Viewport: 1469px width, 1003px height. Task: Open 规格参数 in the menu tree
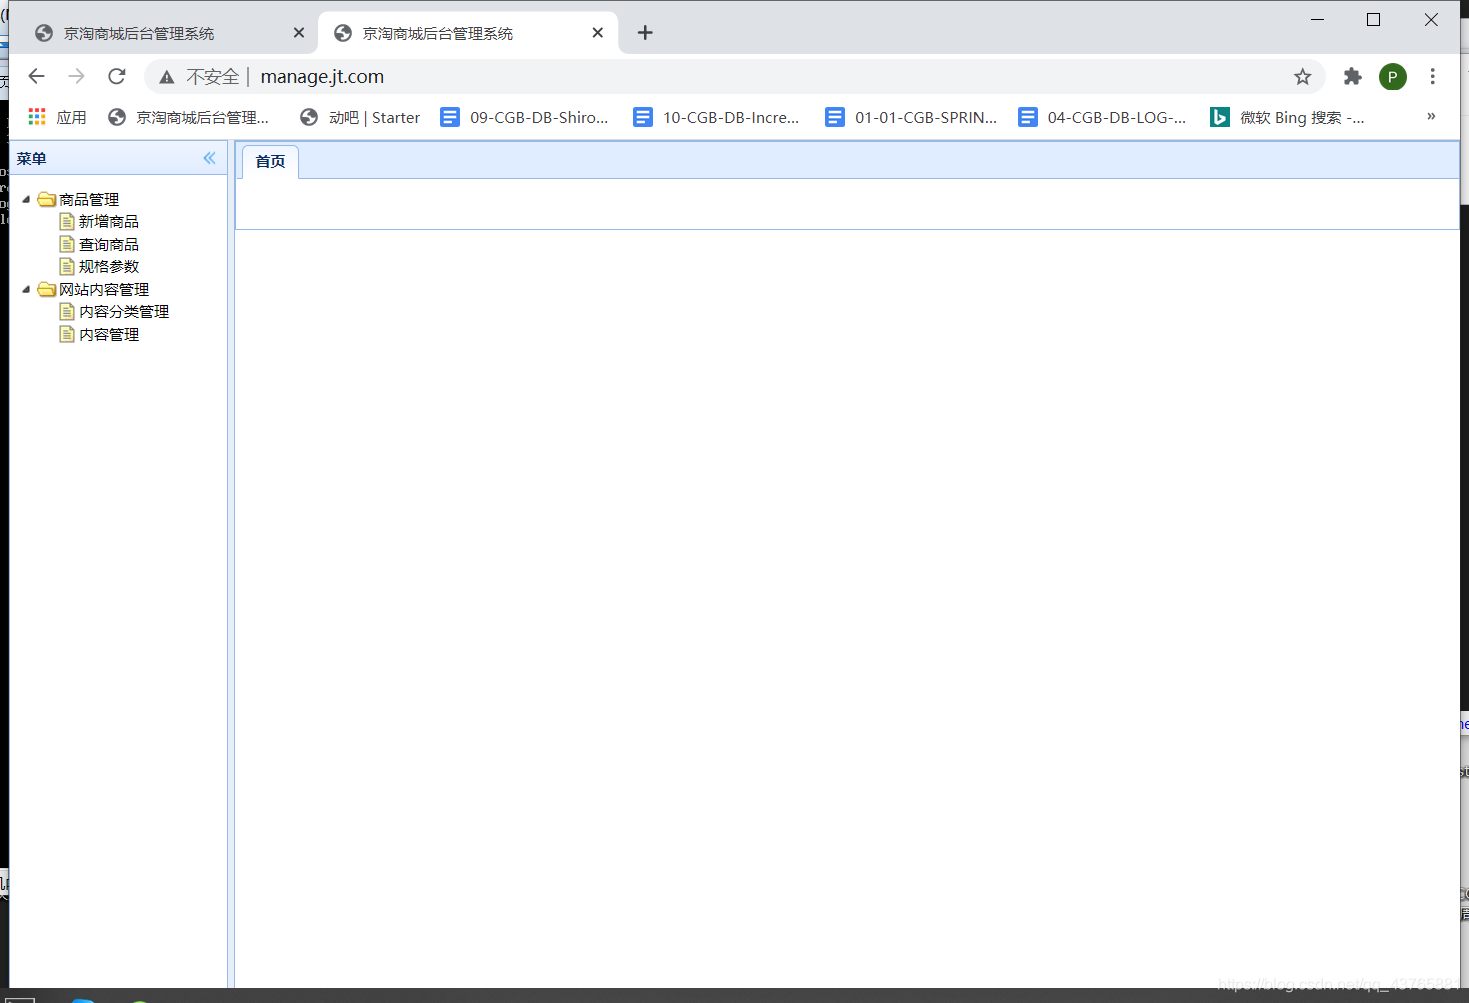coord(109,266)
